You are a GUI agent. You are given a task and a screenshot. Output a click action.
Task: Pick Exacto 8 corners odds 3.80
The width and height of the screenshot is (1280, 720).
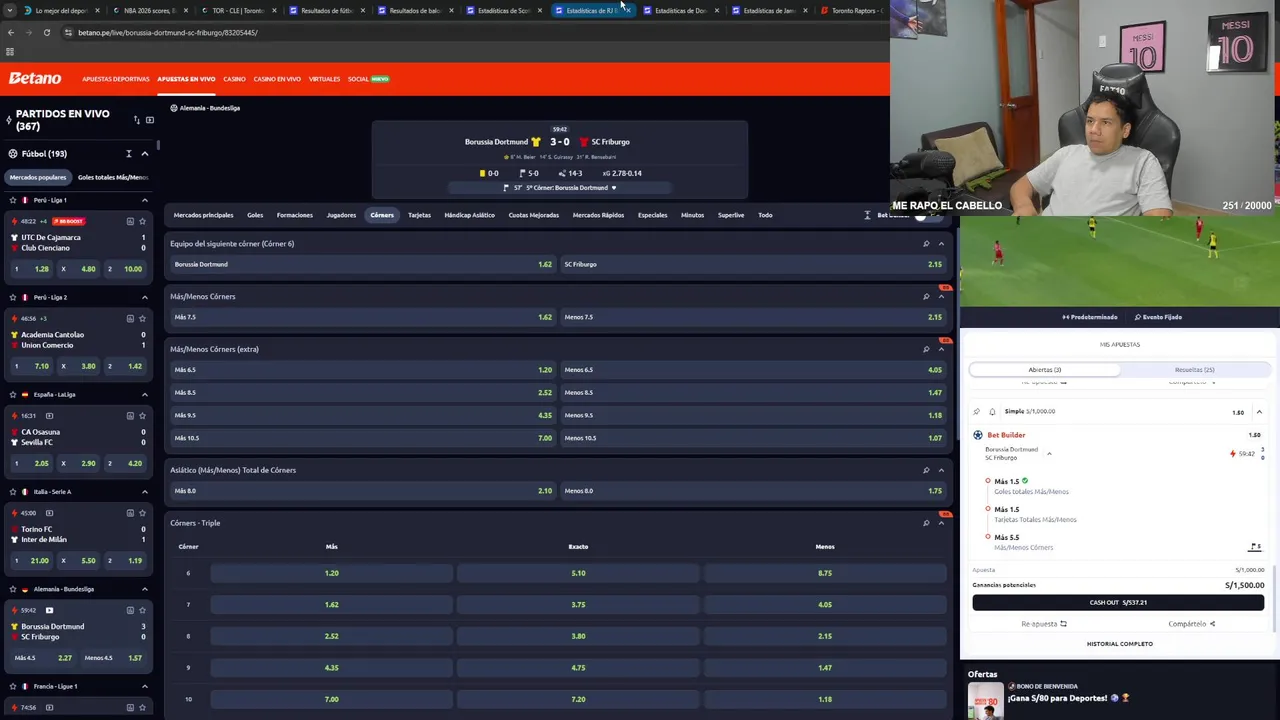click(578, 636)
